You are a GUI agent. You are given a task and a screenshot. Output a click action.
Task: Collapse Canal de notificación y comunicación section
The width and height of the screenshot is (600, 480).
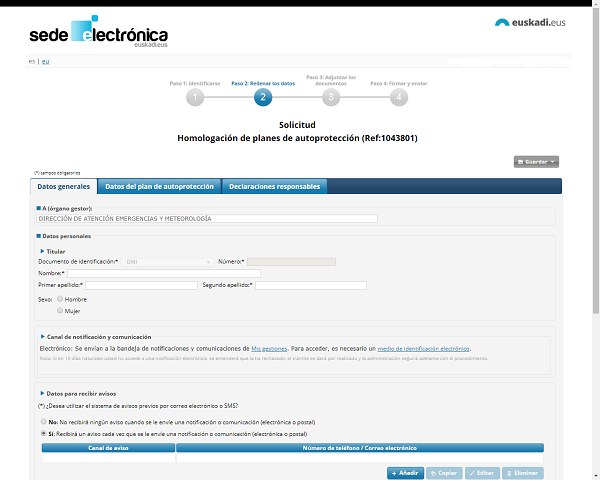42,337
